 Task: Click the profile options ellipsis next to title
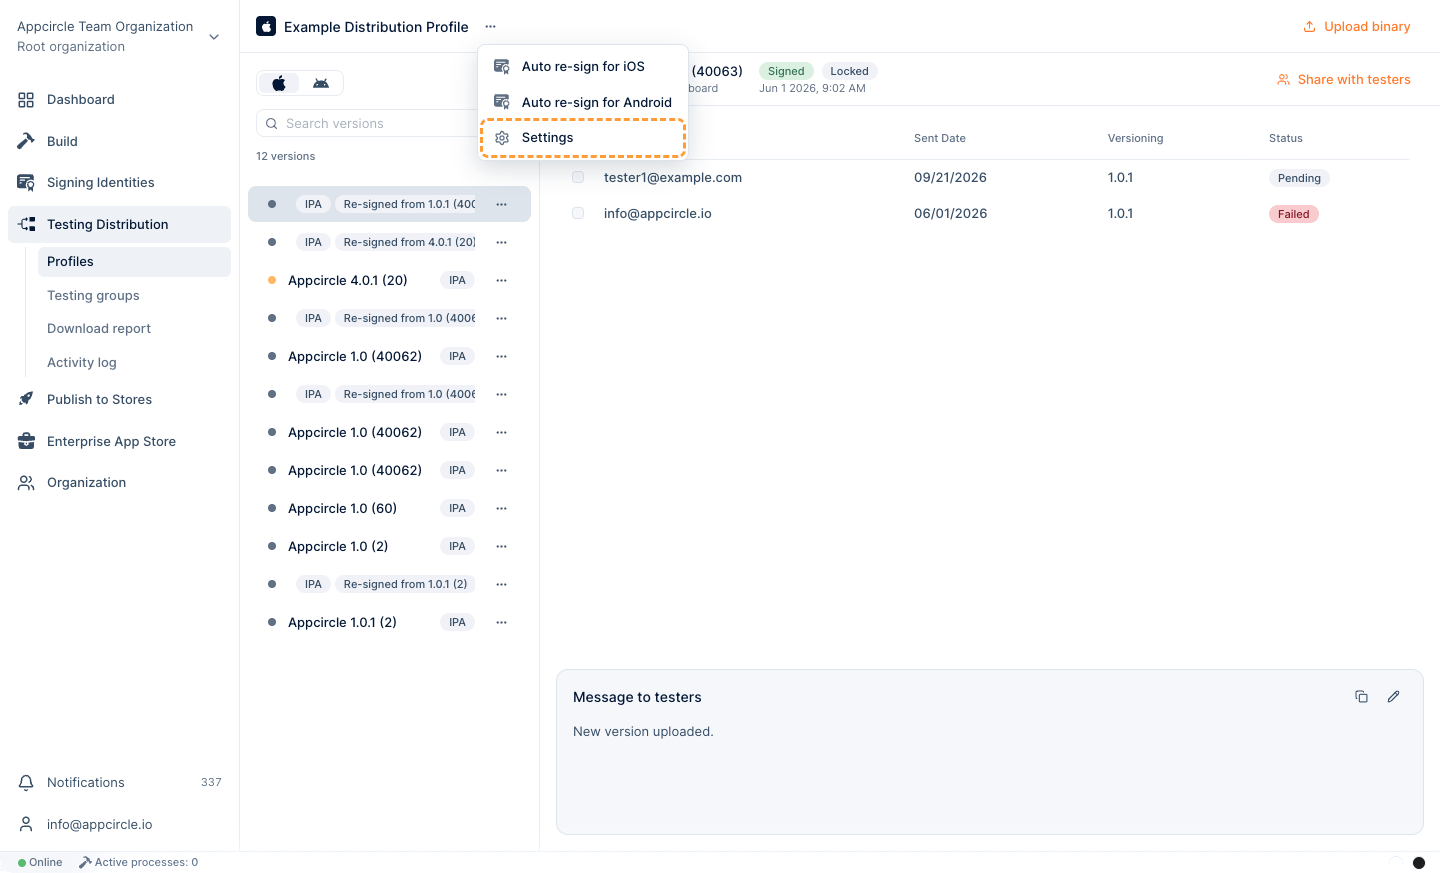[490, 27]
